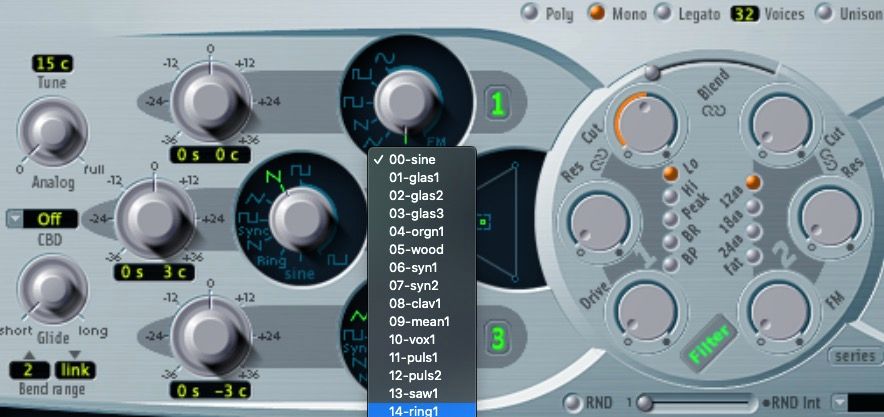Enable Poly voice mode

[x=526, y=14]
